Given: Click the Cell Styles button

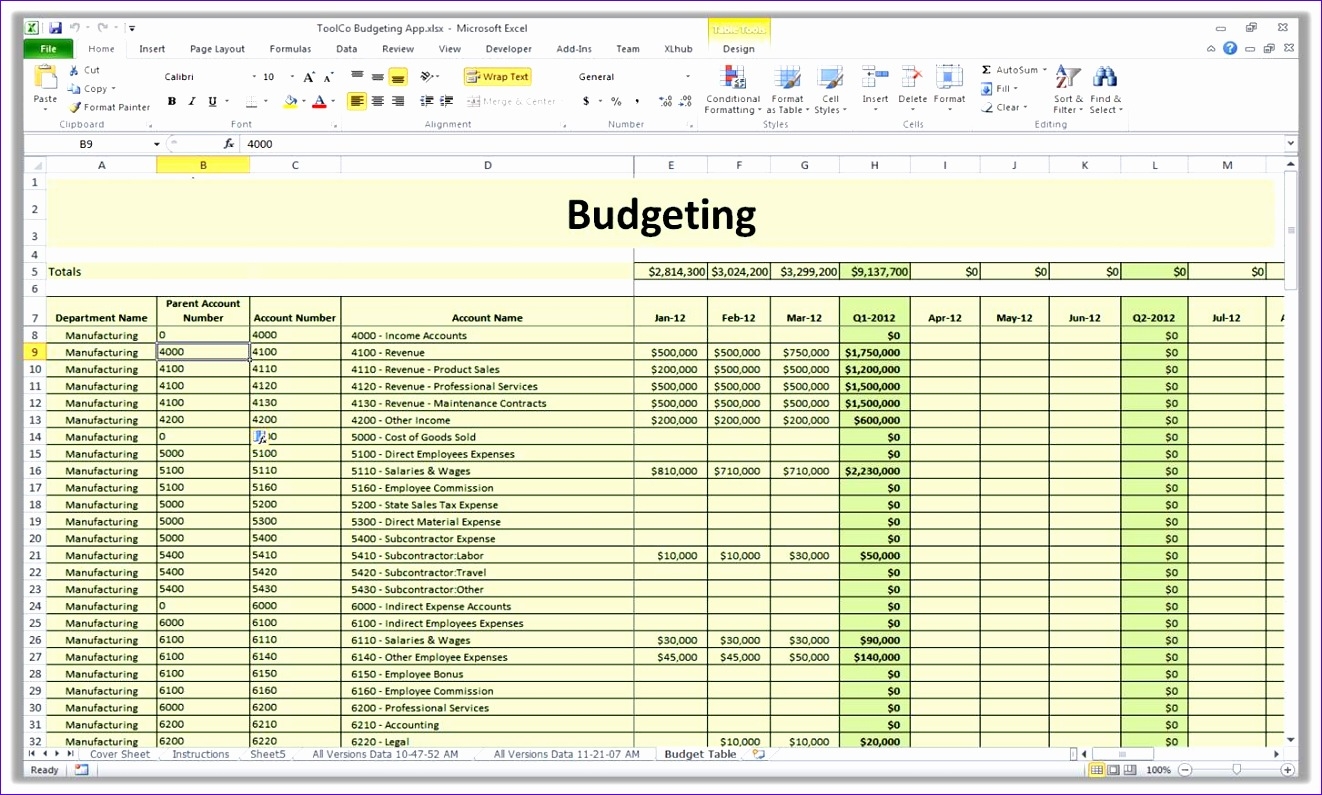Looking at the screenshot, I should pos(831,88).
